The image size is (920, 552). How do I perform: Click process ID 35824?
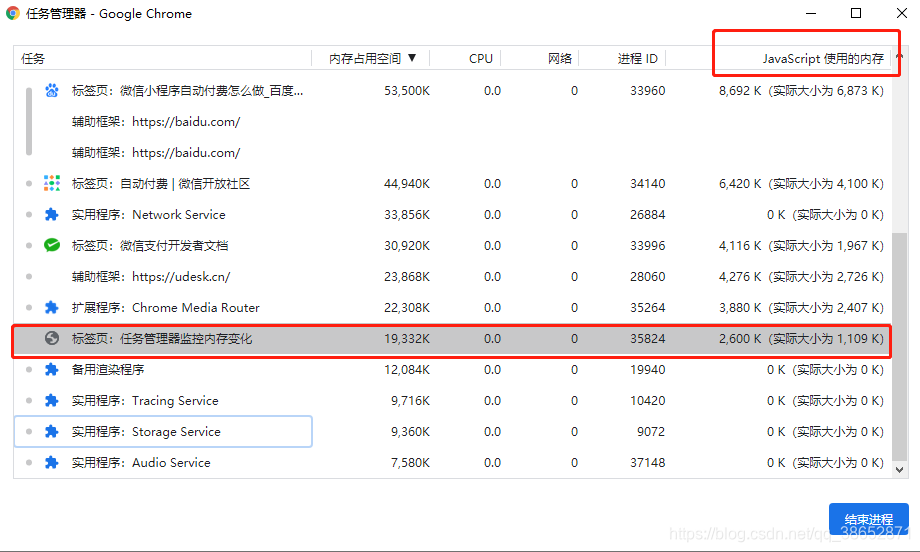(647, 338)
